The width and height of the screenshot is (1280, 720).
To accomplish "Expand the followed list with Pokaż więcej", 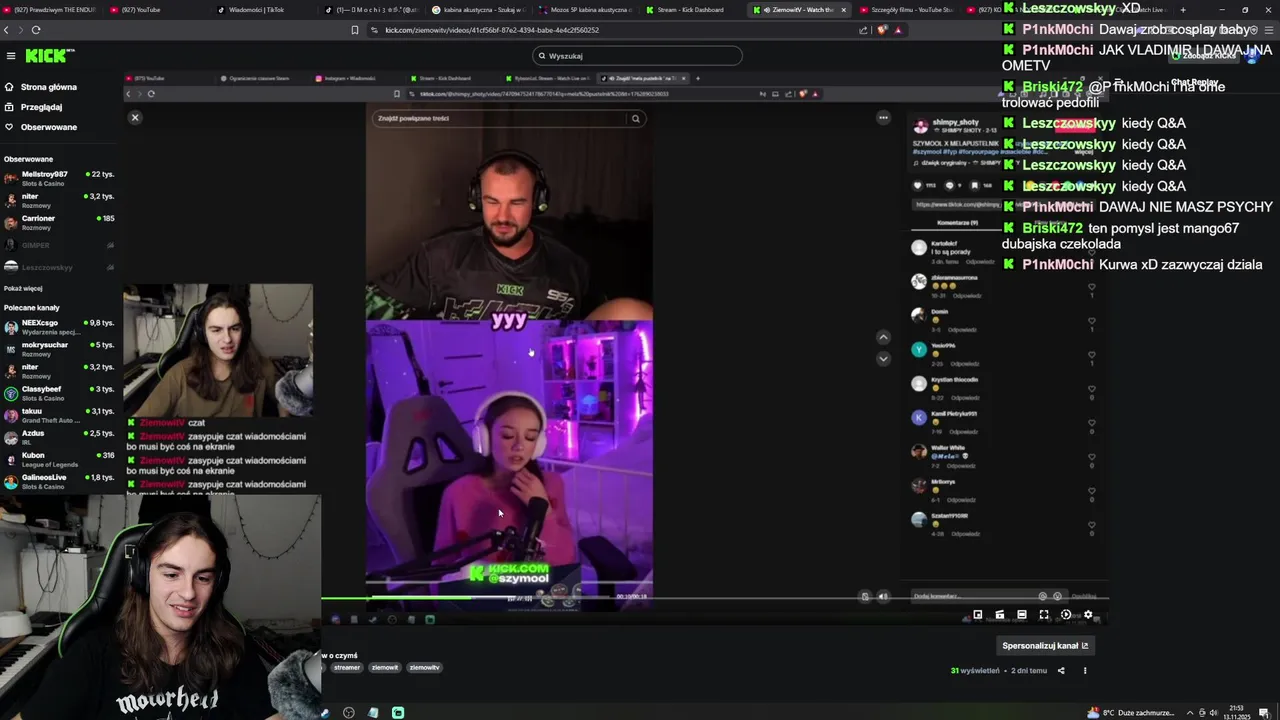I will point(23,288).
